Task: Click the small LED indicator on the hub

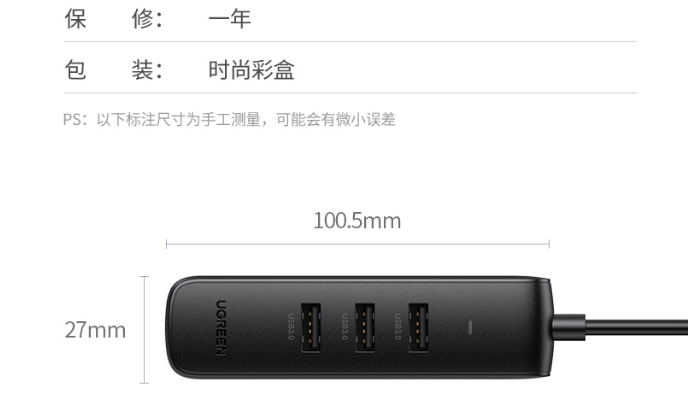Action: coord(470,328)
